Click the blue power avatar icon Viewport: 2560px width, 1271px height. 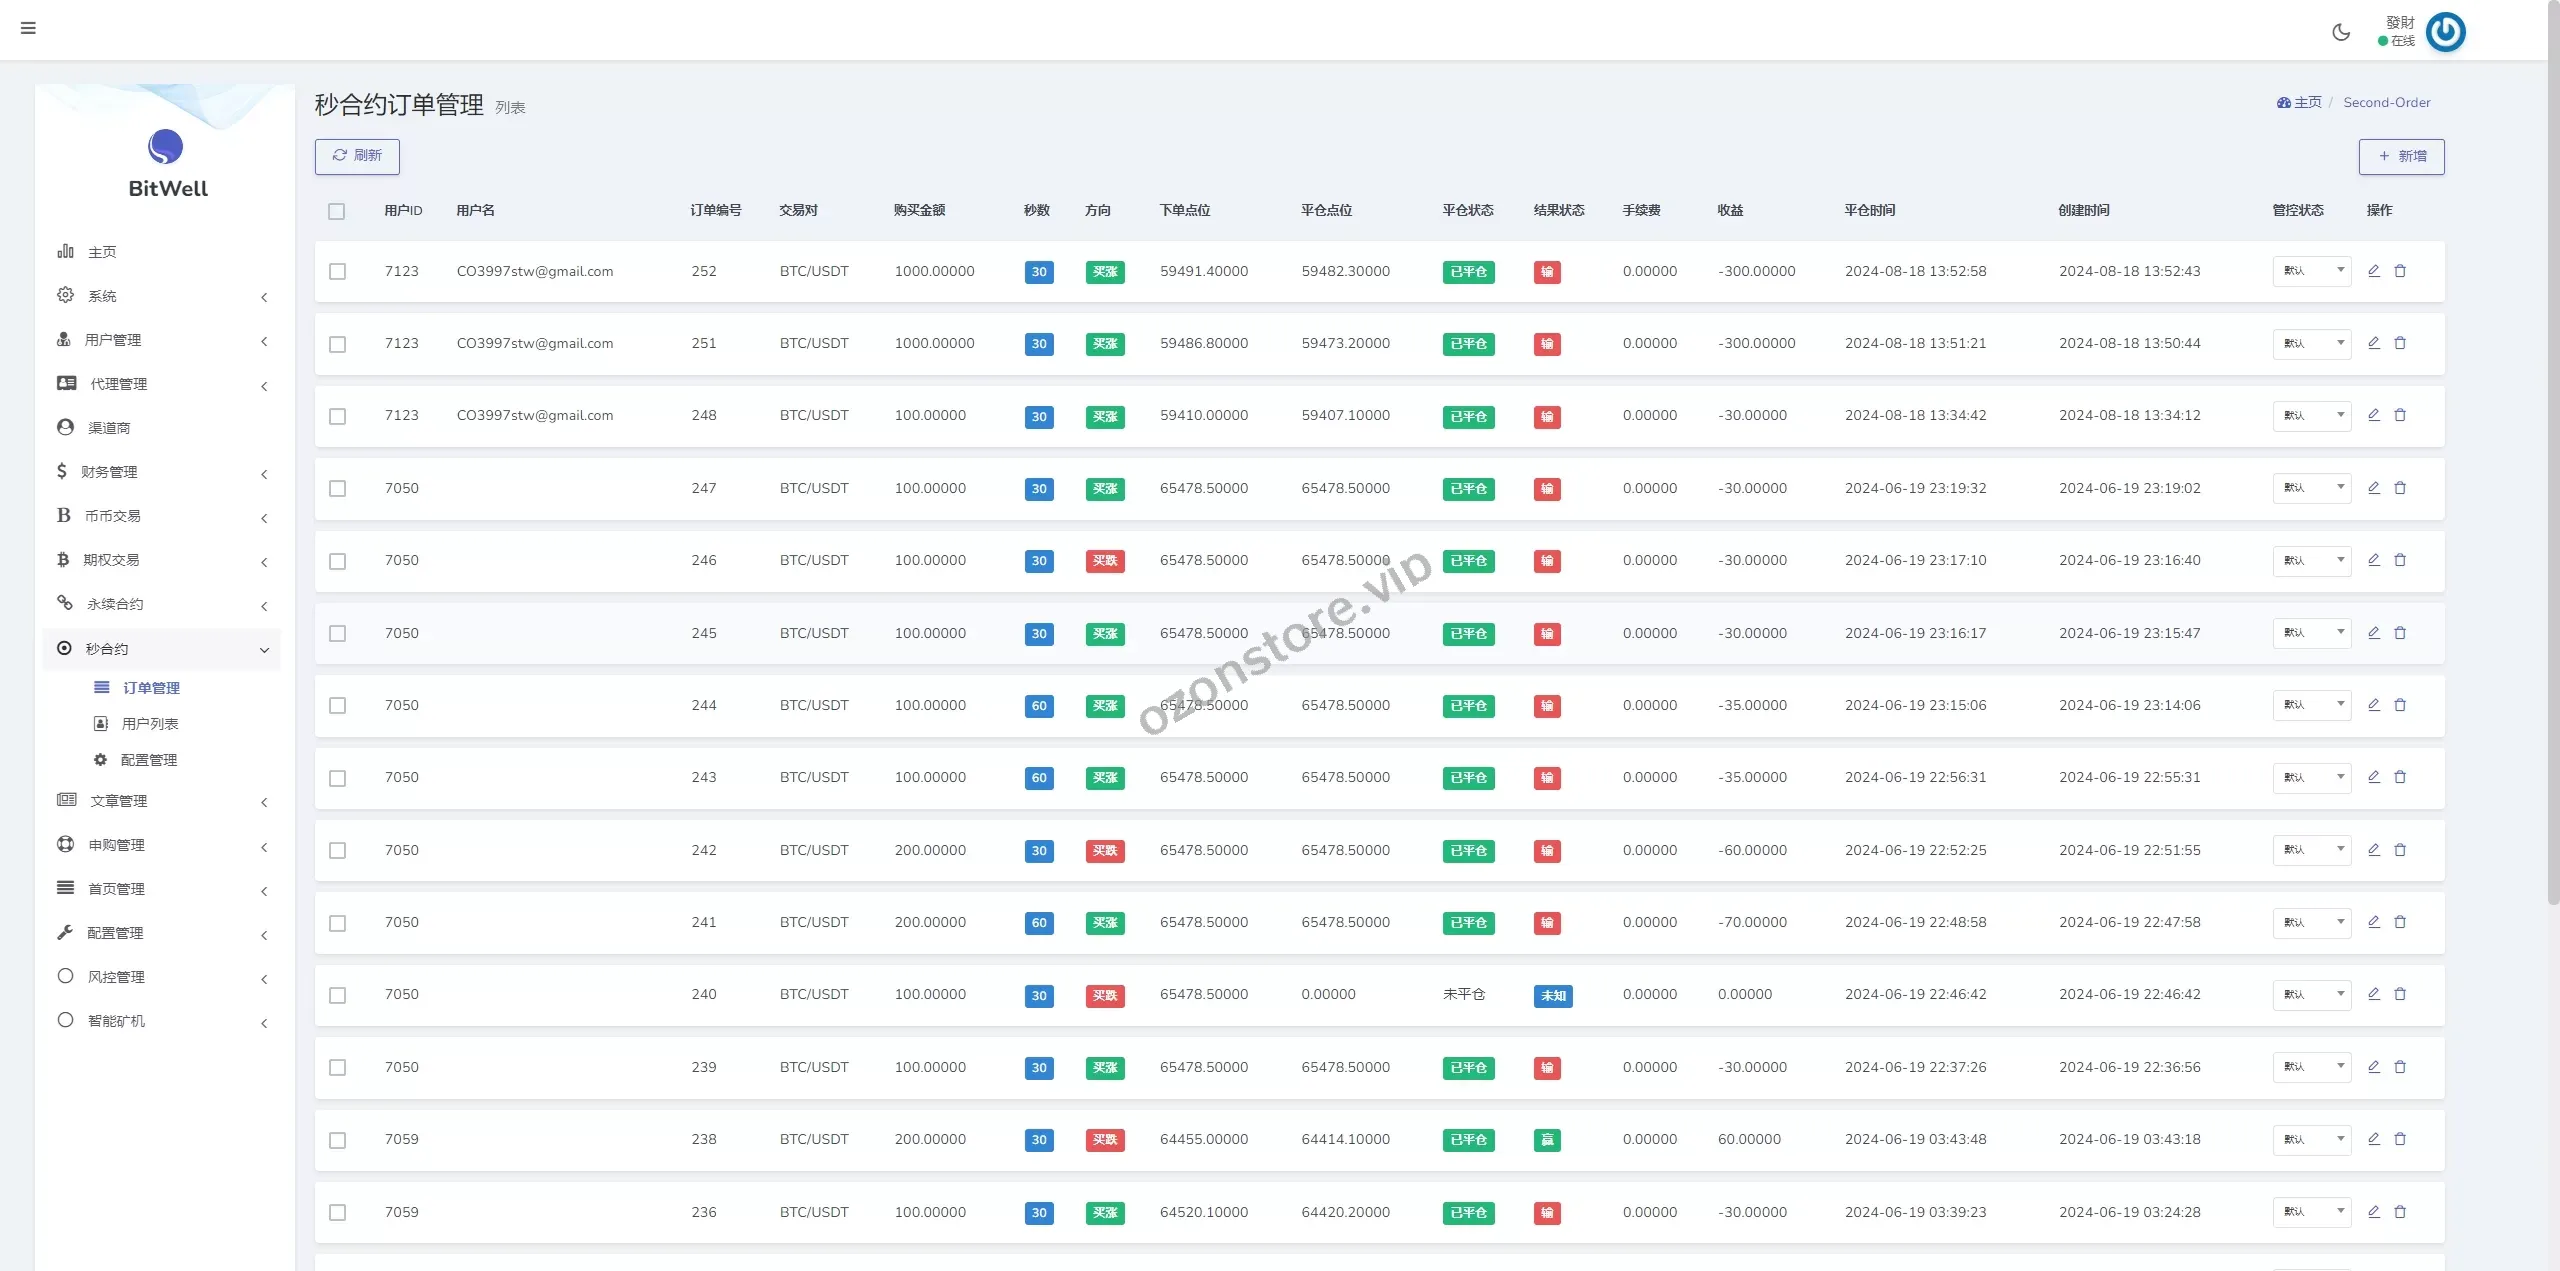click(2445, 32)
